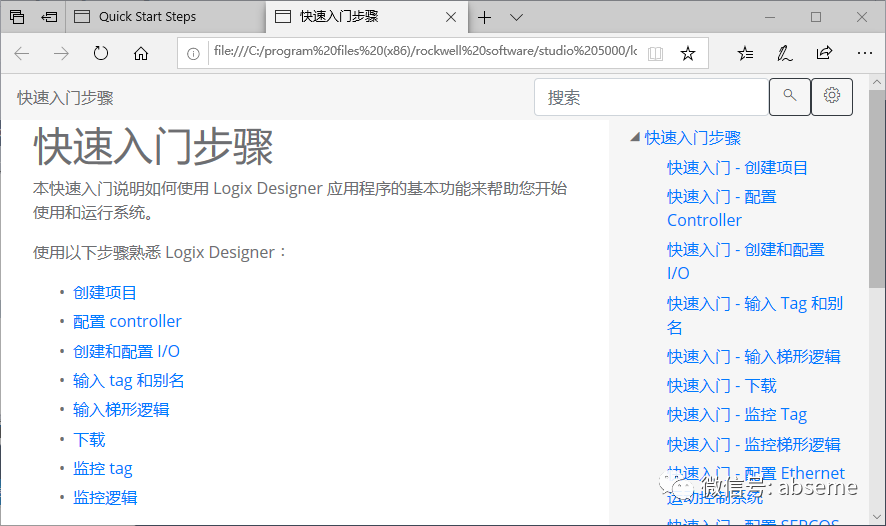Click the search magnifier button
The height and width of the screenshot is (526, 886).
point(790,97)
